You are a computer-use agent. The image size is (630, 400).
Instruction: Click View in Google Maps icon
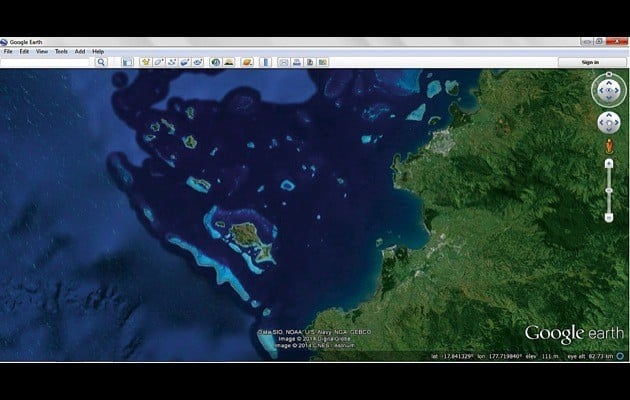pyautogui.click(x=323, y=62)
